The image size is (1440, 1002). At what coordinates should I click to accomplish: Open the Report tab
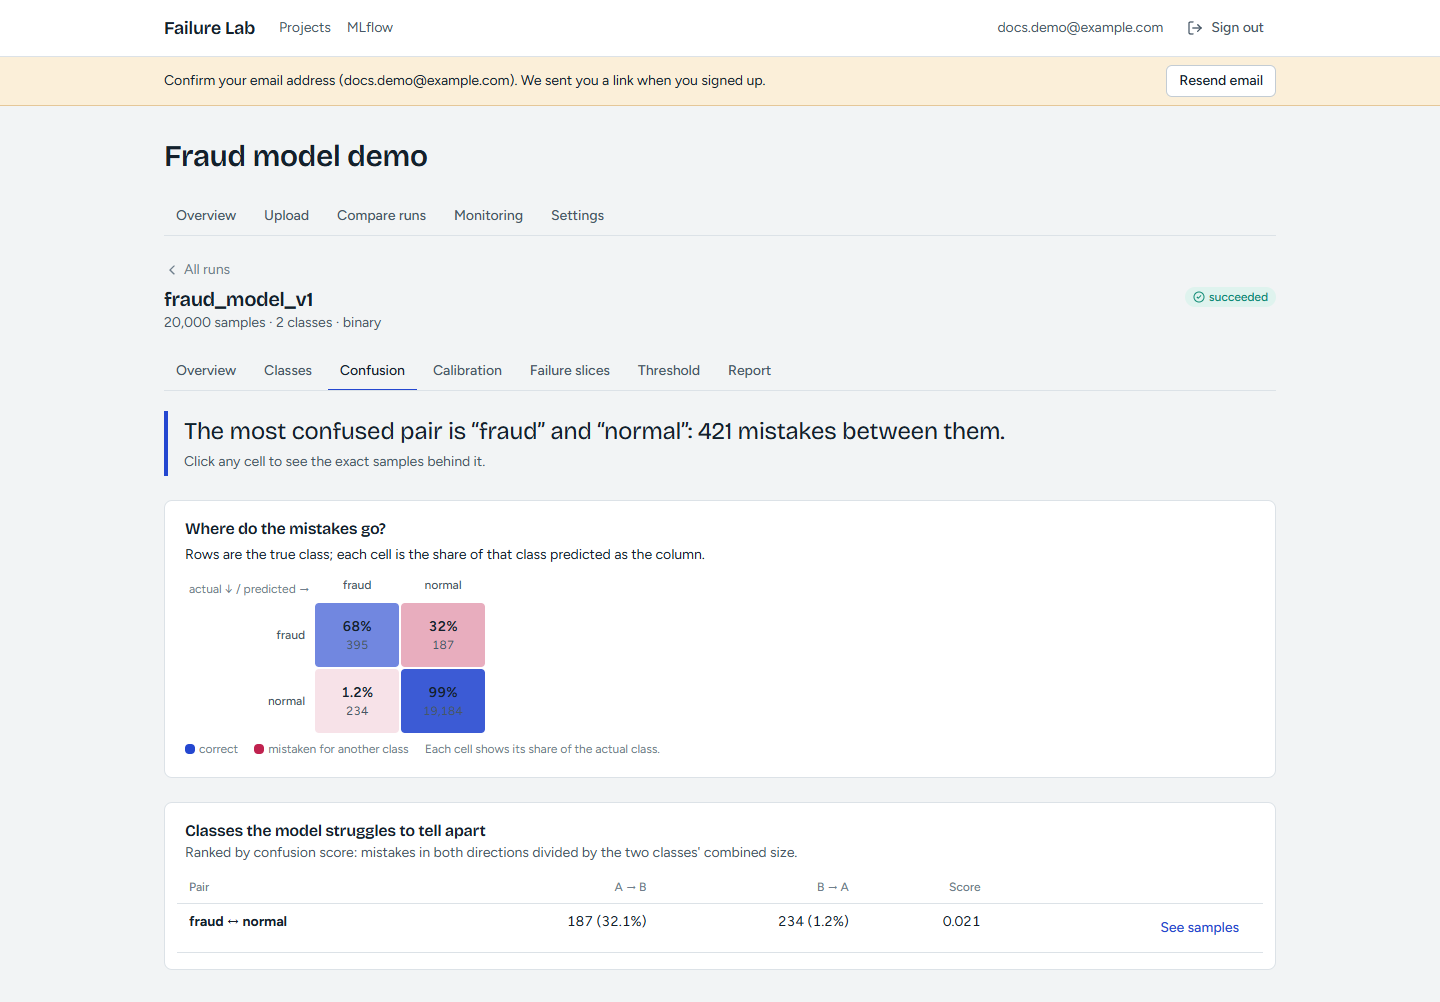click(749, 370)
